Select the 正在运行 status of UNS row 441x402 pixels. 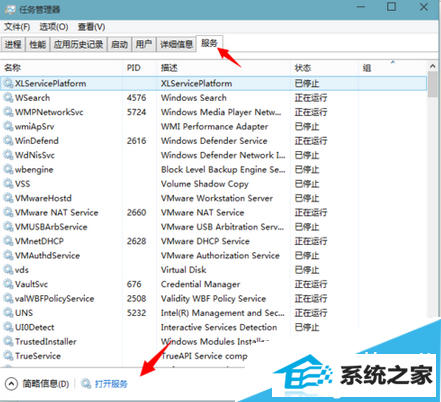(311, 313)
